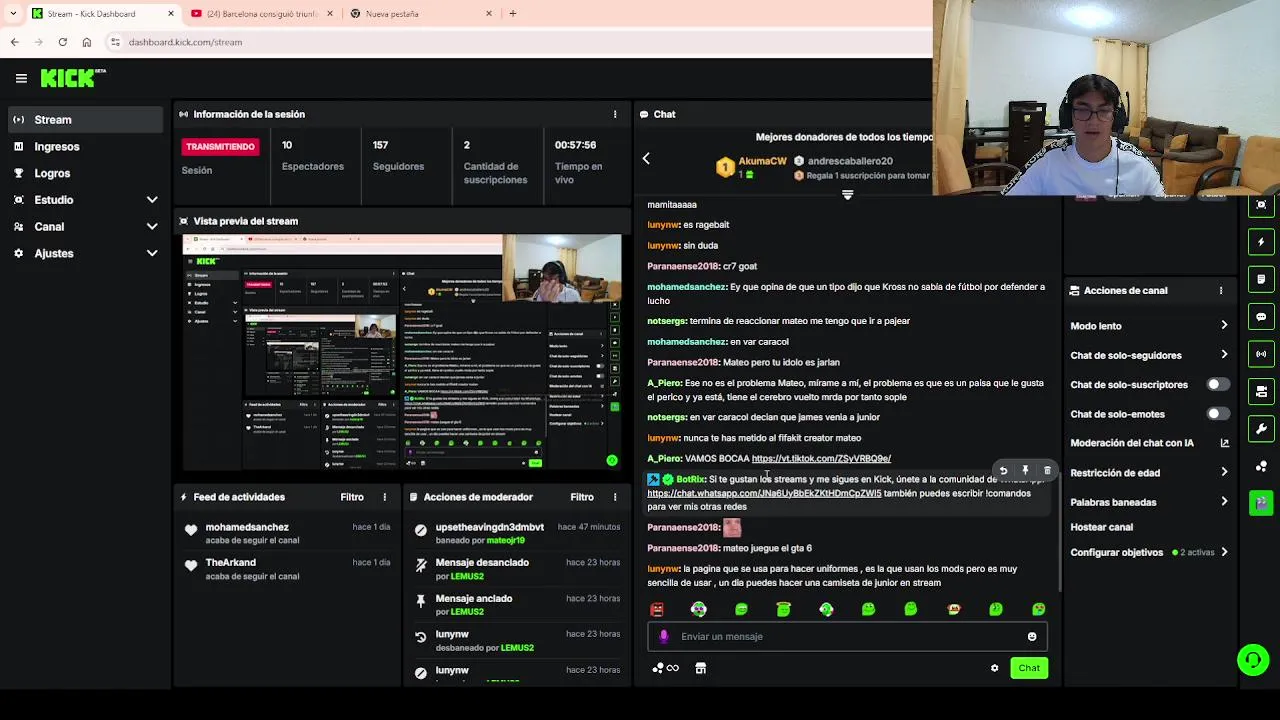Open mateojr19 banned user link
This screenshot has width=1280, height=720.
[505, 541]
